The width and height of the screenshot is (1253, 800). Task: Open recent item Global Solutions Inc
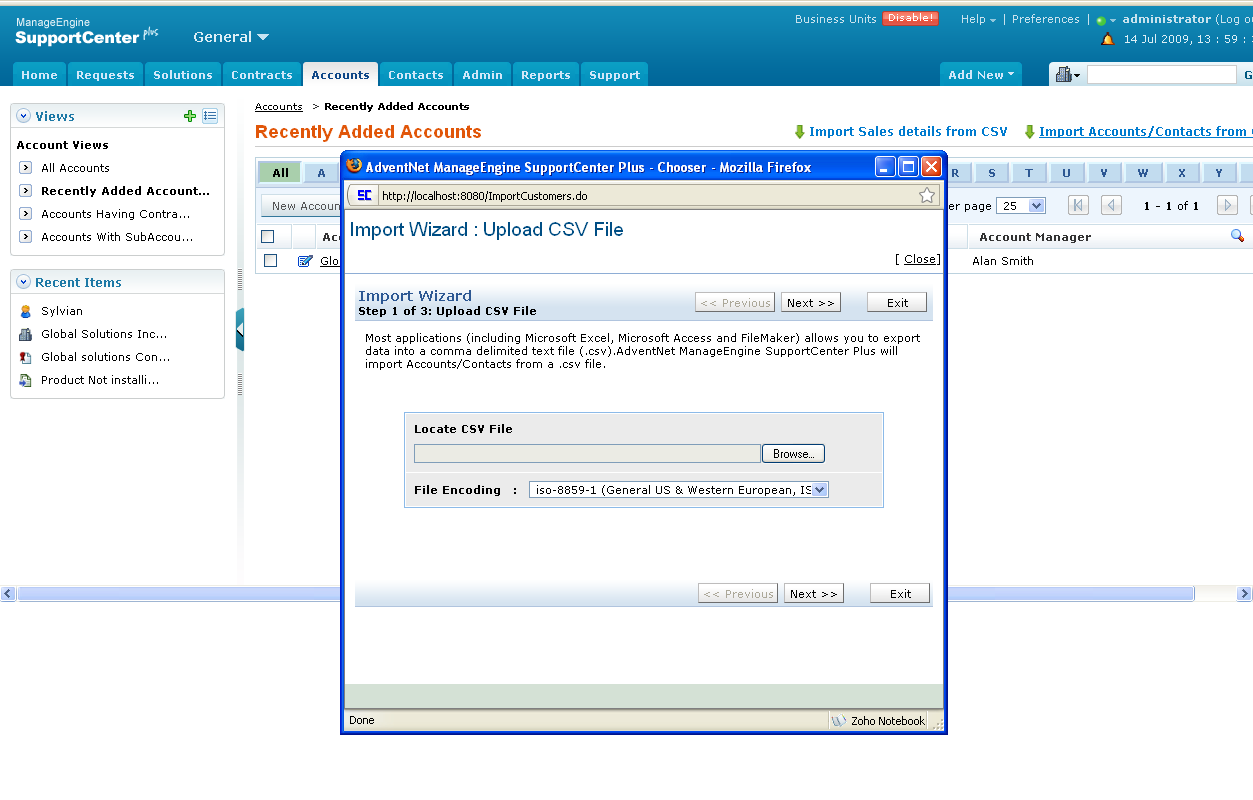pos(104,334)
